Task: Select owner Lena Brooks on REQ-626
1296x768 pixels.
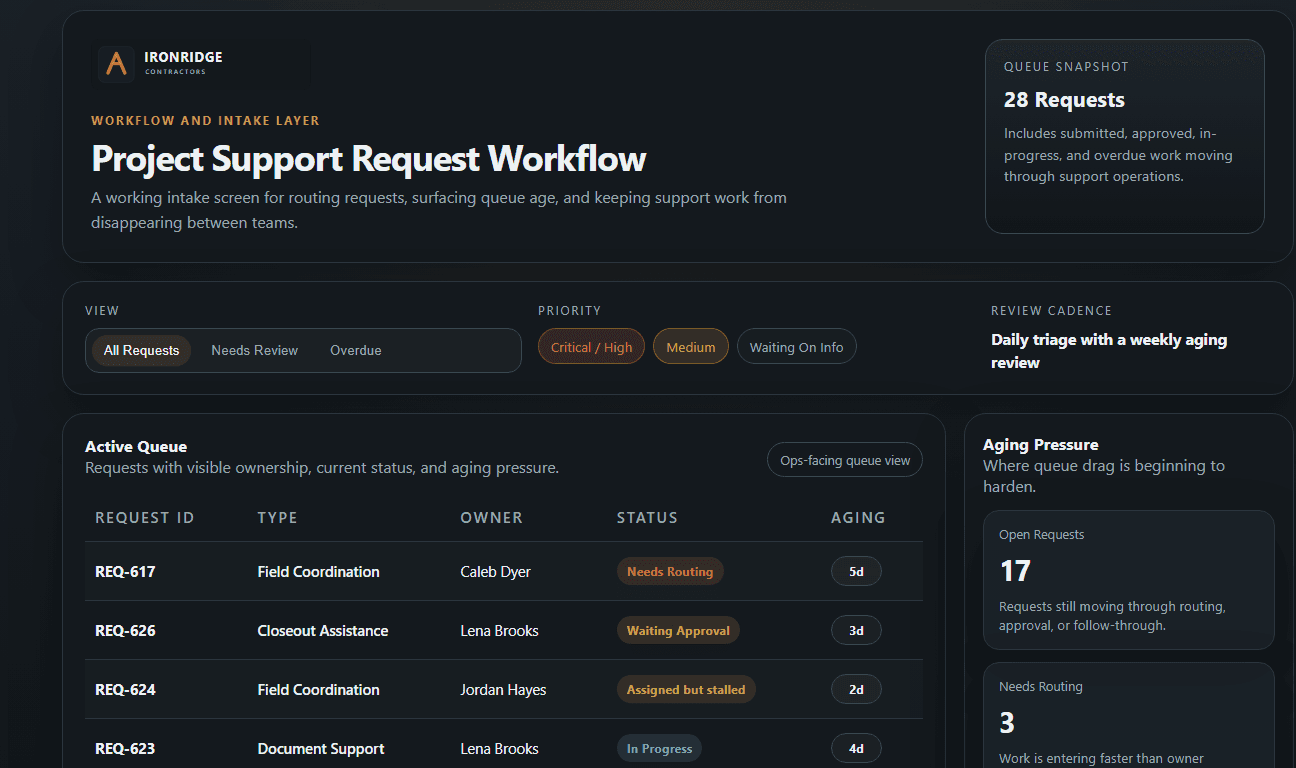Action: coord(499,630)
